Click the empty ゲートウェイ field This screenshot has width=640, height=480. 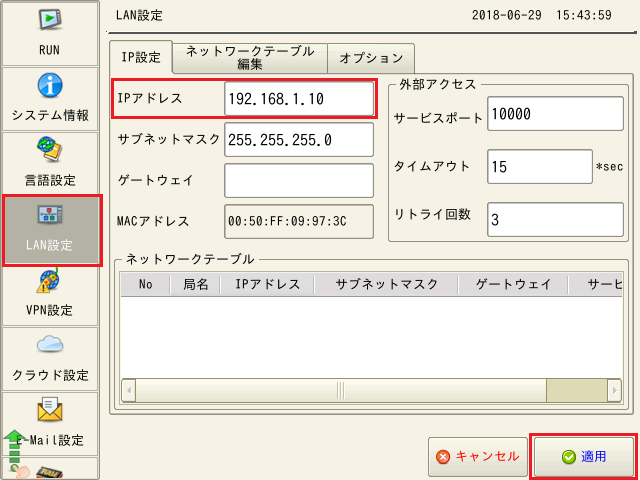pos(299,180)
